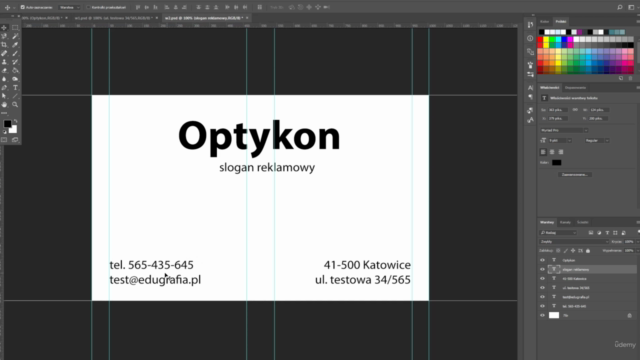Pick the pure red swatch in Próbki
The image size is (640, 360).
pos(540,39)
